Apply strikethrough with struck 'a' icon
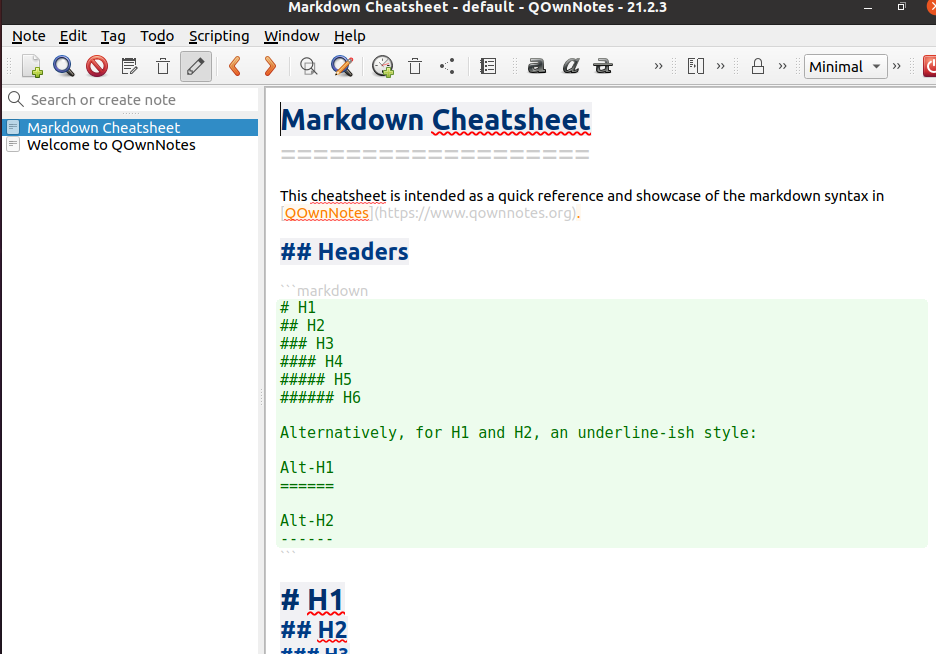The image size is (936, 654). tap(603, 66)
